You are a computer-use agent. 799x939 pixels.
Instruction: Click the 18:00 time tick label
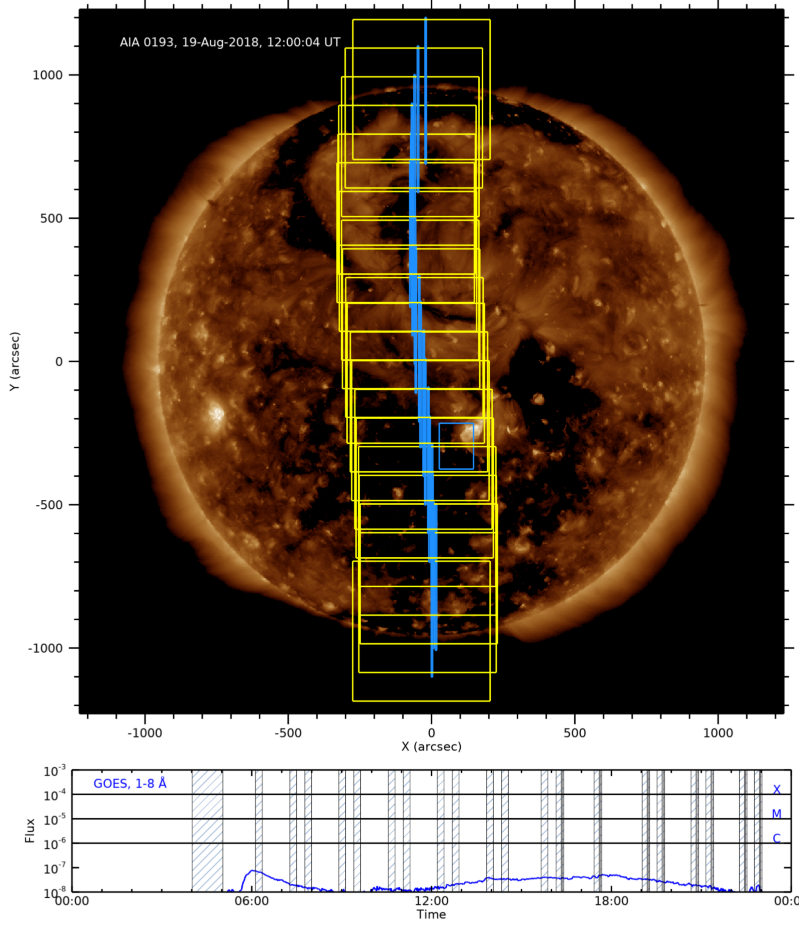611,901
